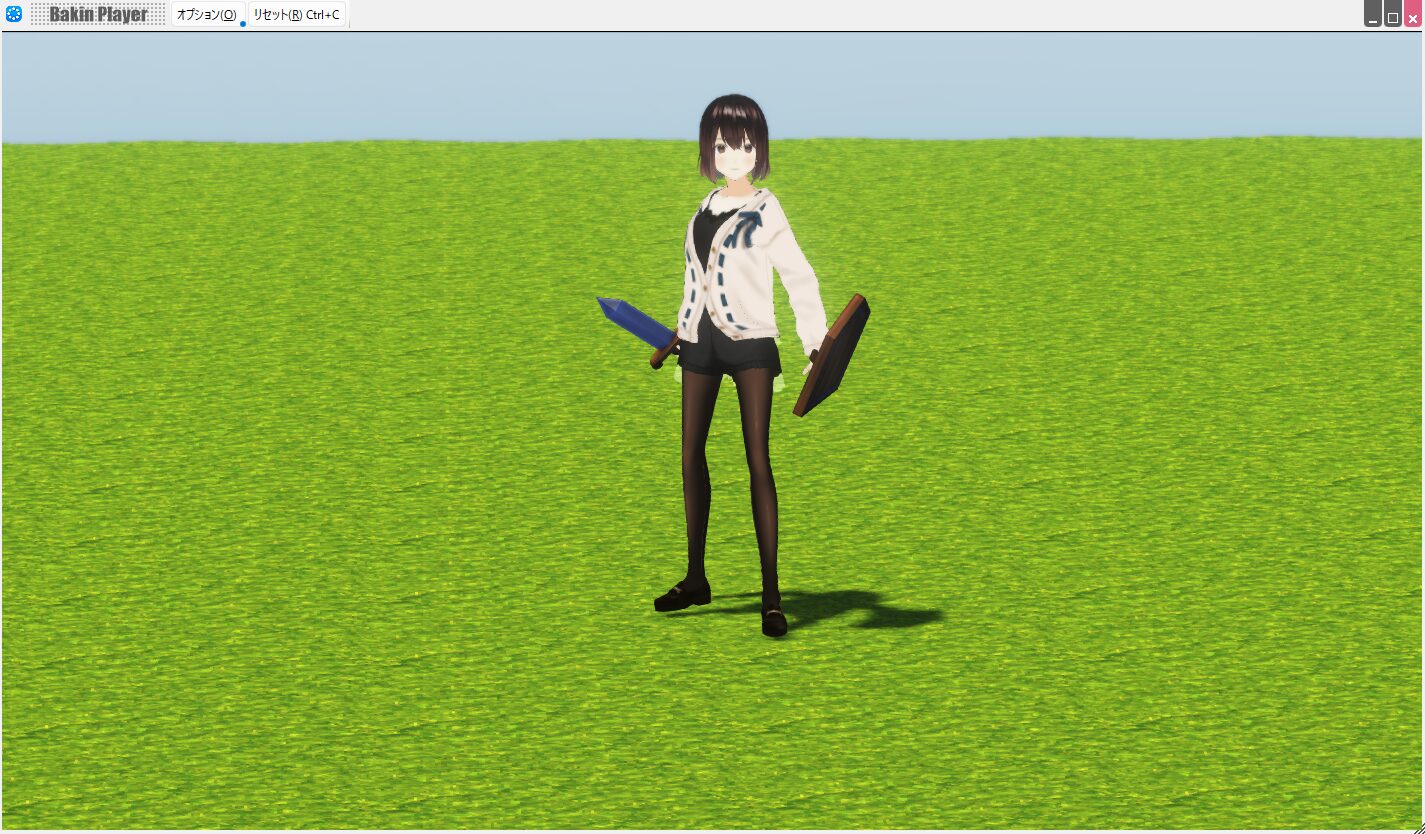Image resolution: width=1425 pixels, height=834 pixels.
Task: Click the blue dot indicator beside オプション
Action: coord(241,23)
